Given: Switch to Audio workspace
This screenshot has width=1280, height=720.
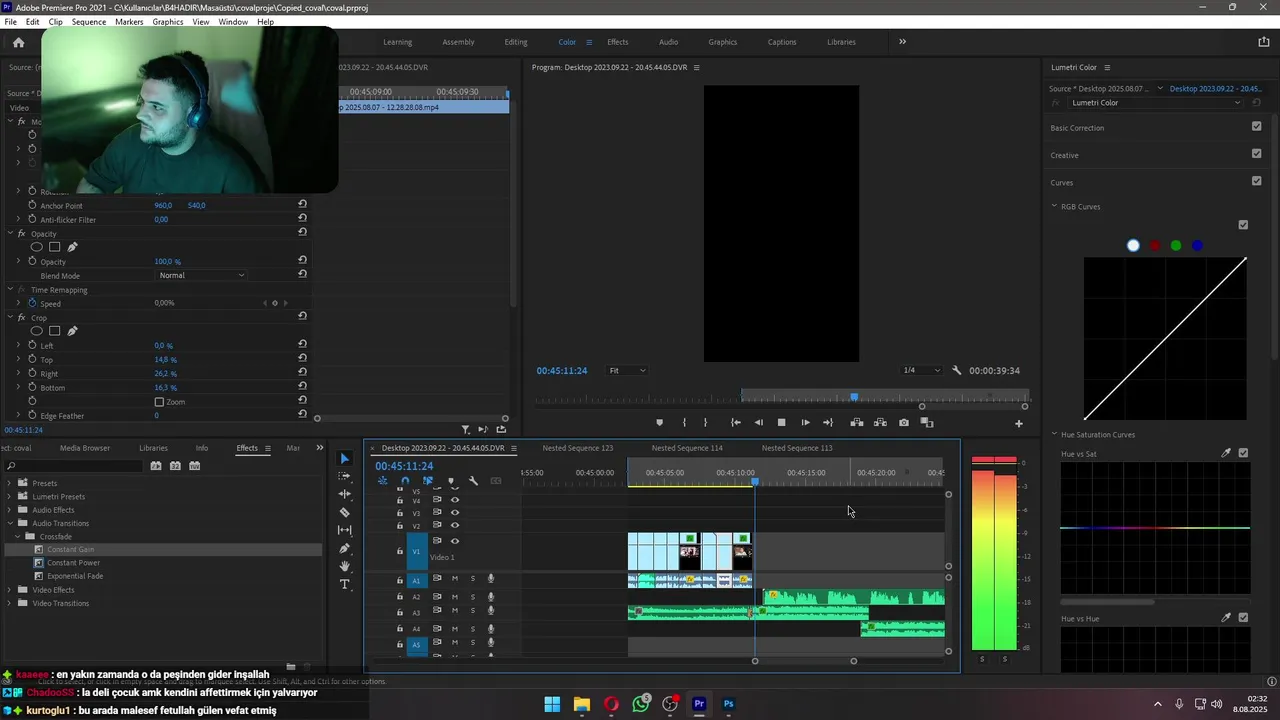Looking at the screenshot, I should [668, 42].
